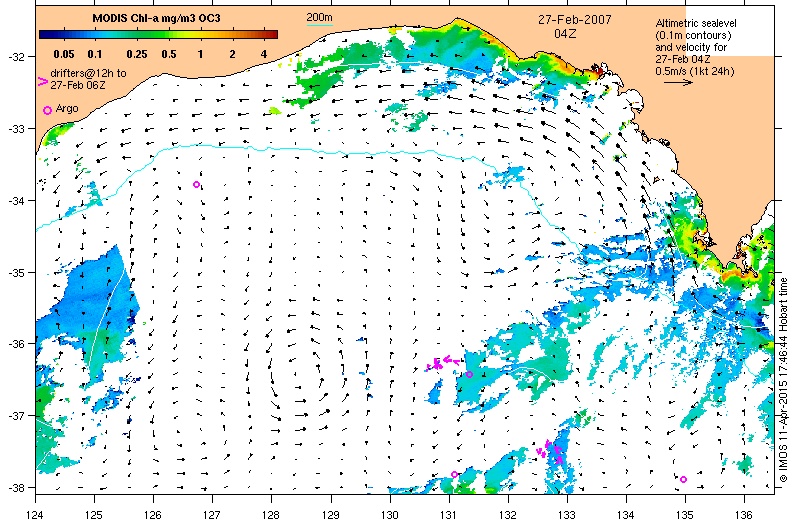
Task: Click the magenta drifter track cluster near 133E, 37.5S
Action: [551, 451]
